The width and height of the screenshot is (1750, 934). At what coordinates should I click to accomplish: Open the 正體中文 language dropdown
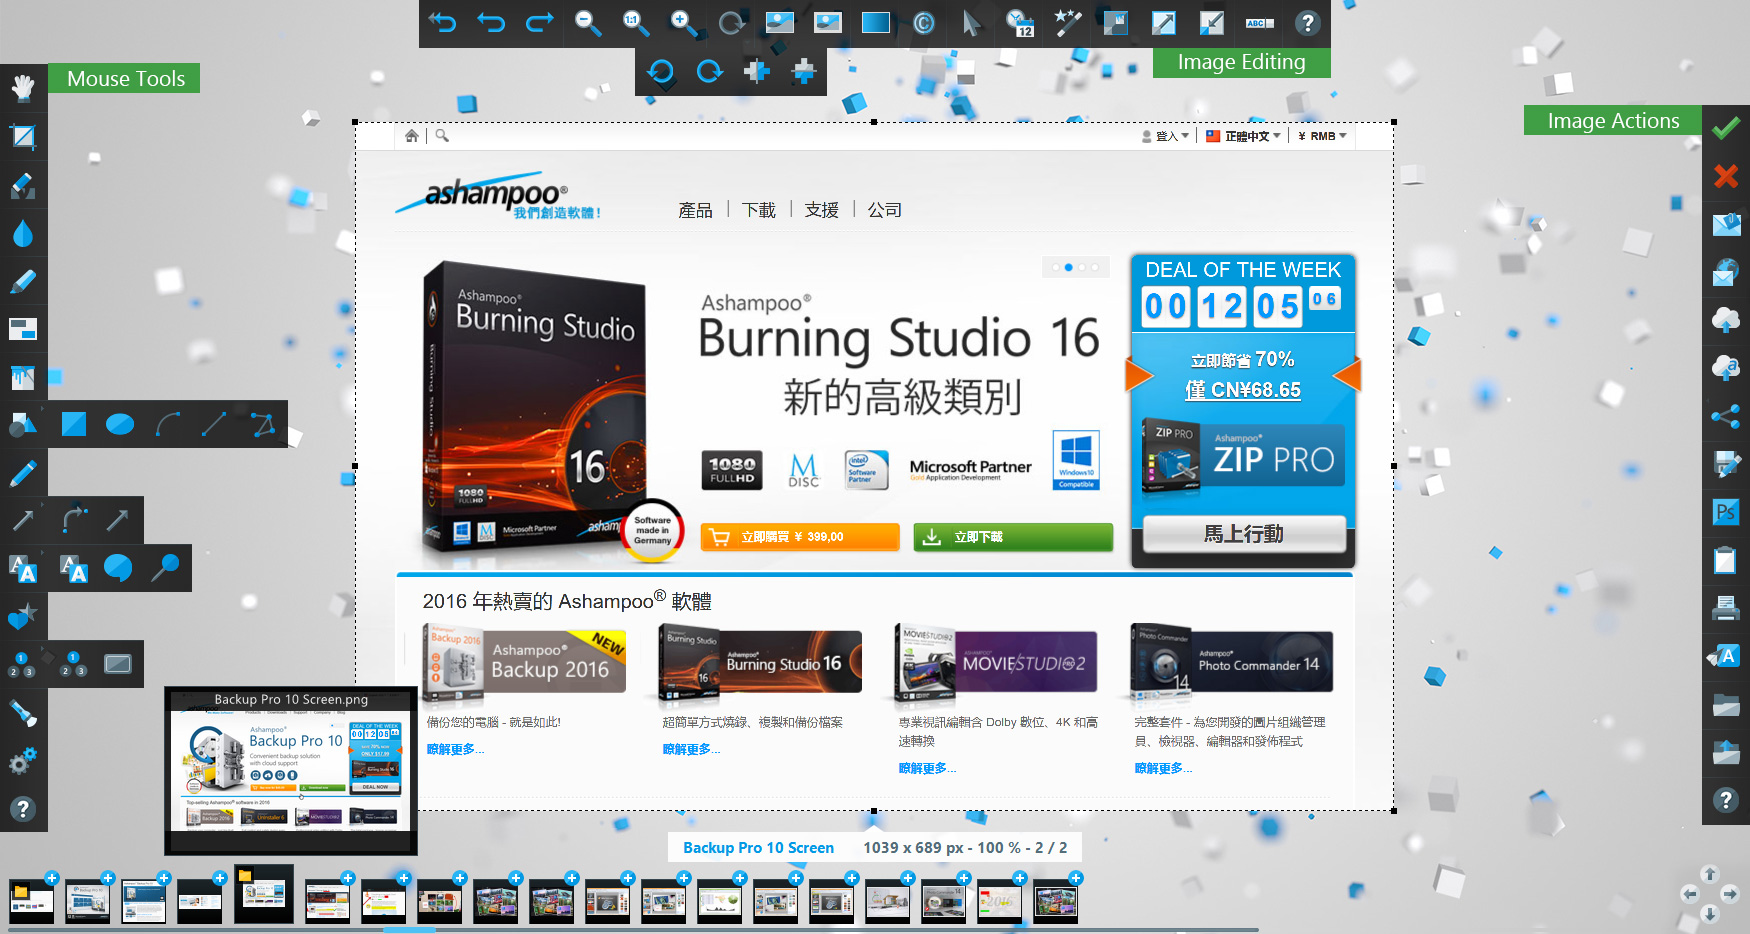pos(1243,136)
